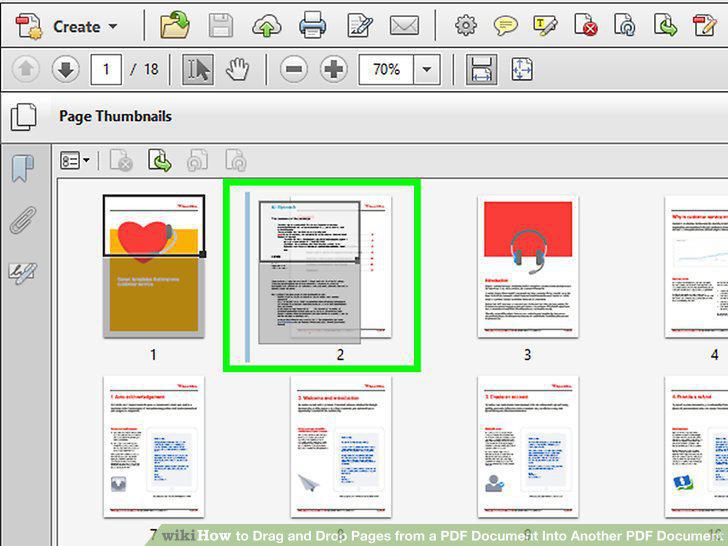Click the Print icon in toolbar

(312, 25)
